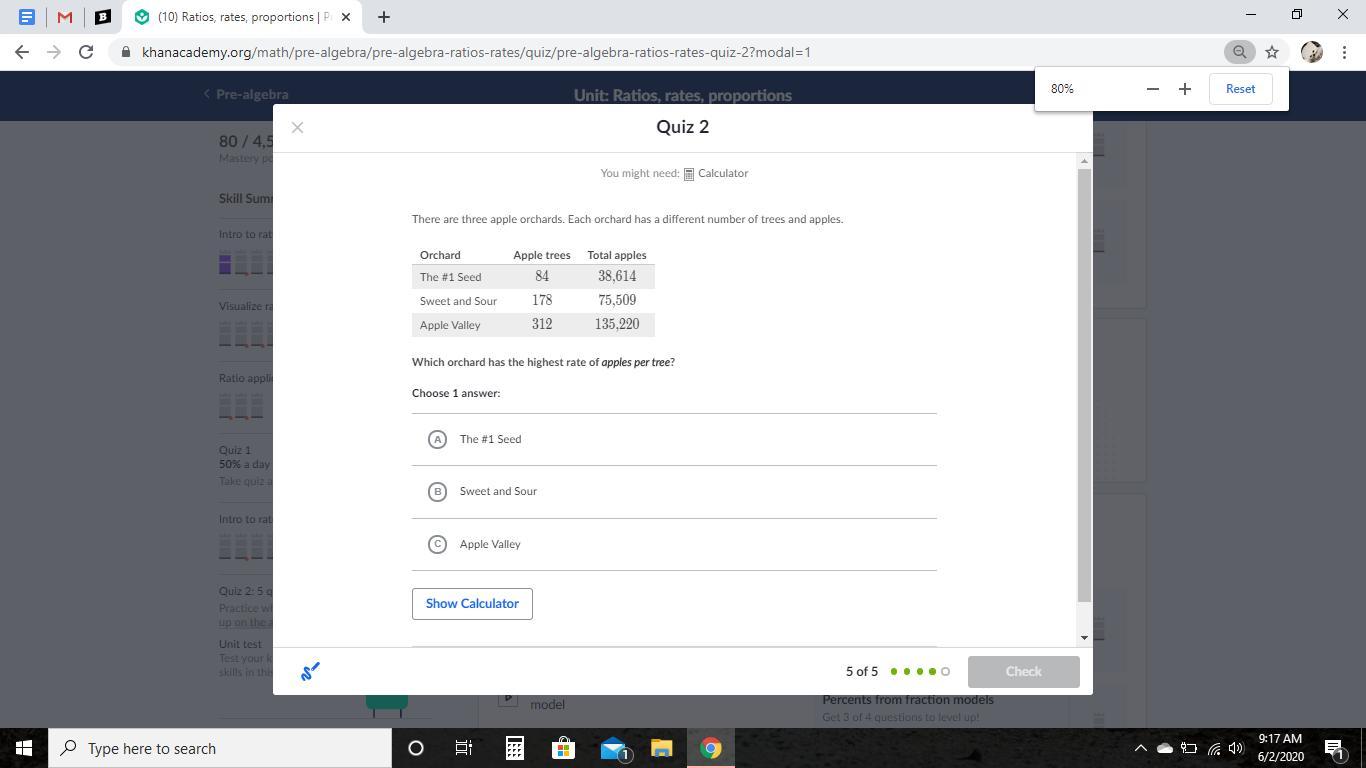Click the Chrome icon on the taskbar
1366x768 pixels.
click(x=711, y=748)
